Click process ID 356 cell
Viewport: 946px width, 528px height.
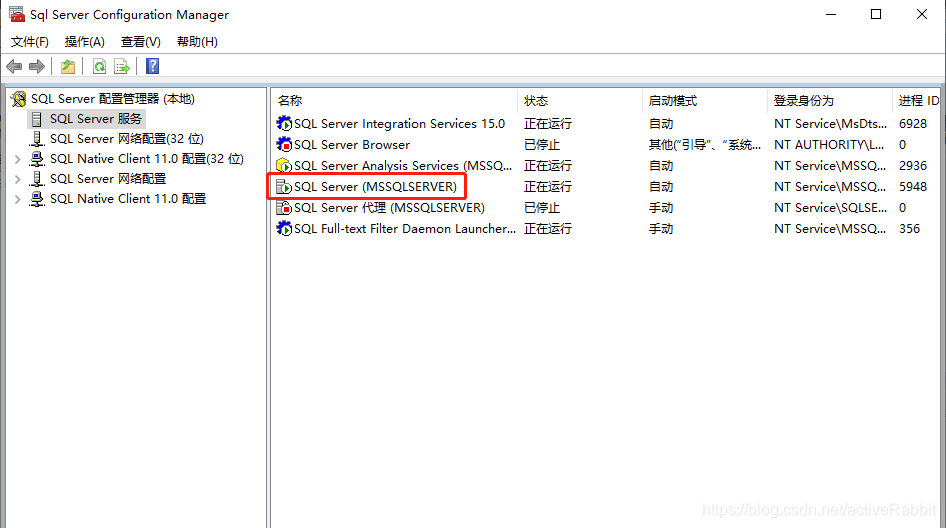[x=909, y=229]
